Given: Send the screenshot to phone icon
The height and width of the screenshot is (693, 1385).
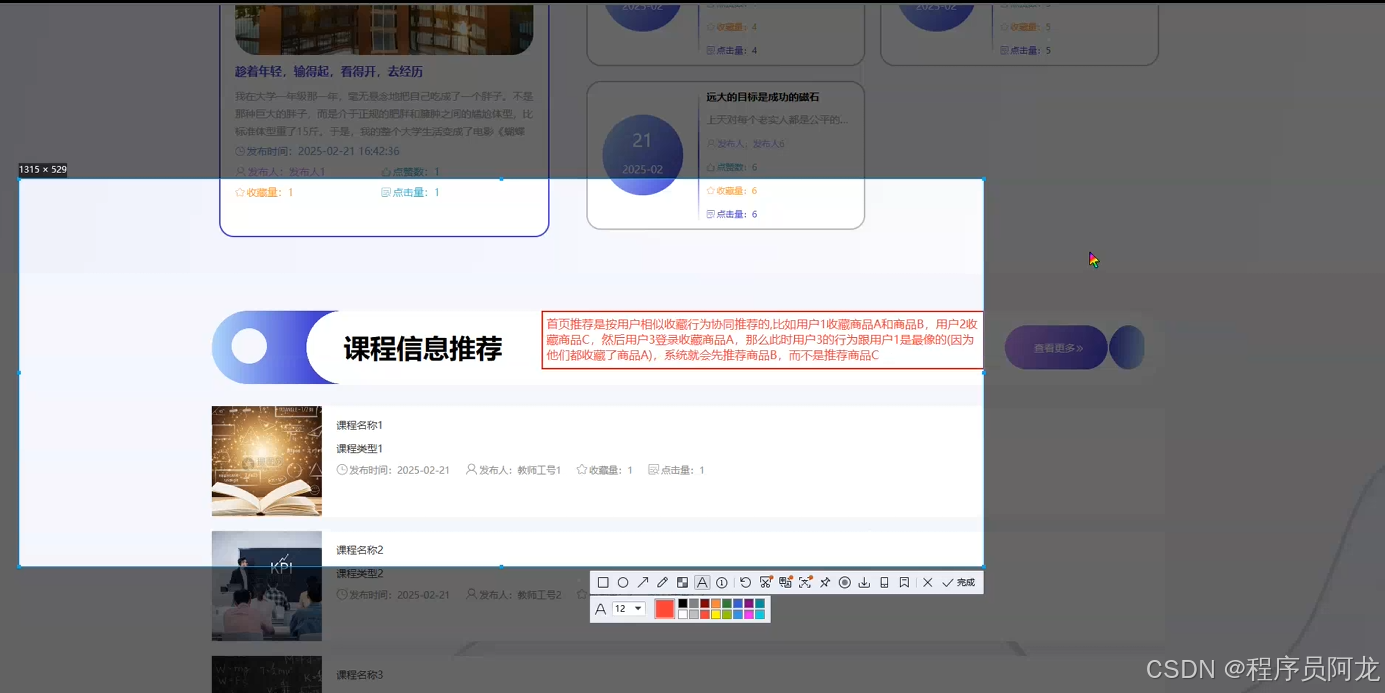Looking at the screenshot, I should (x=884, y=582).
